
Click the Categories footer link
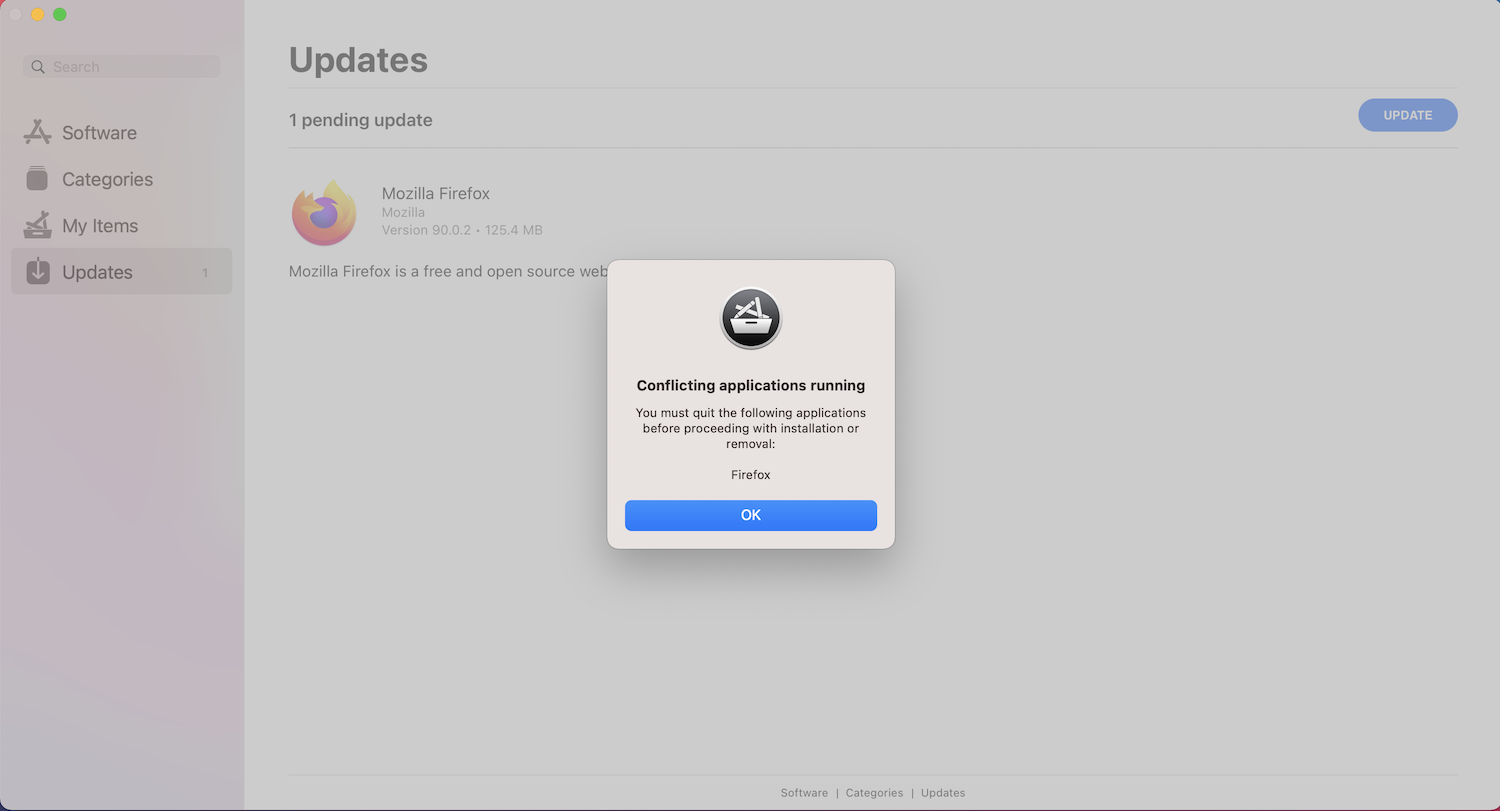(x=874, y=793)
